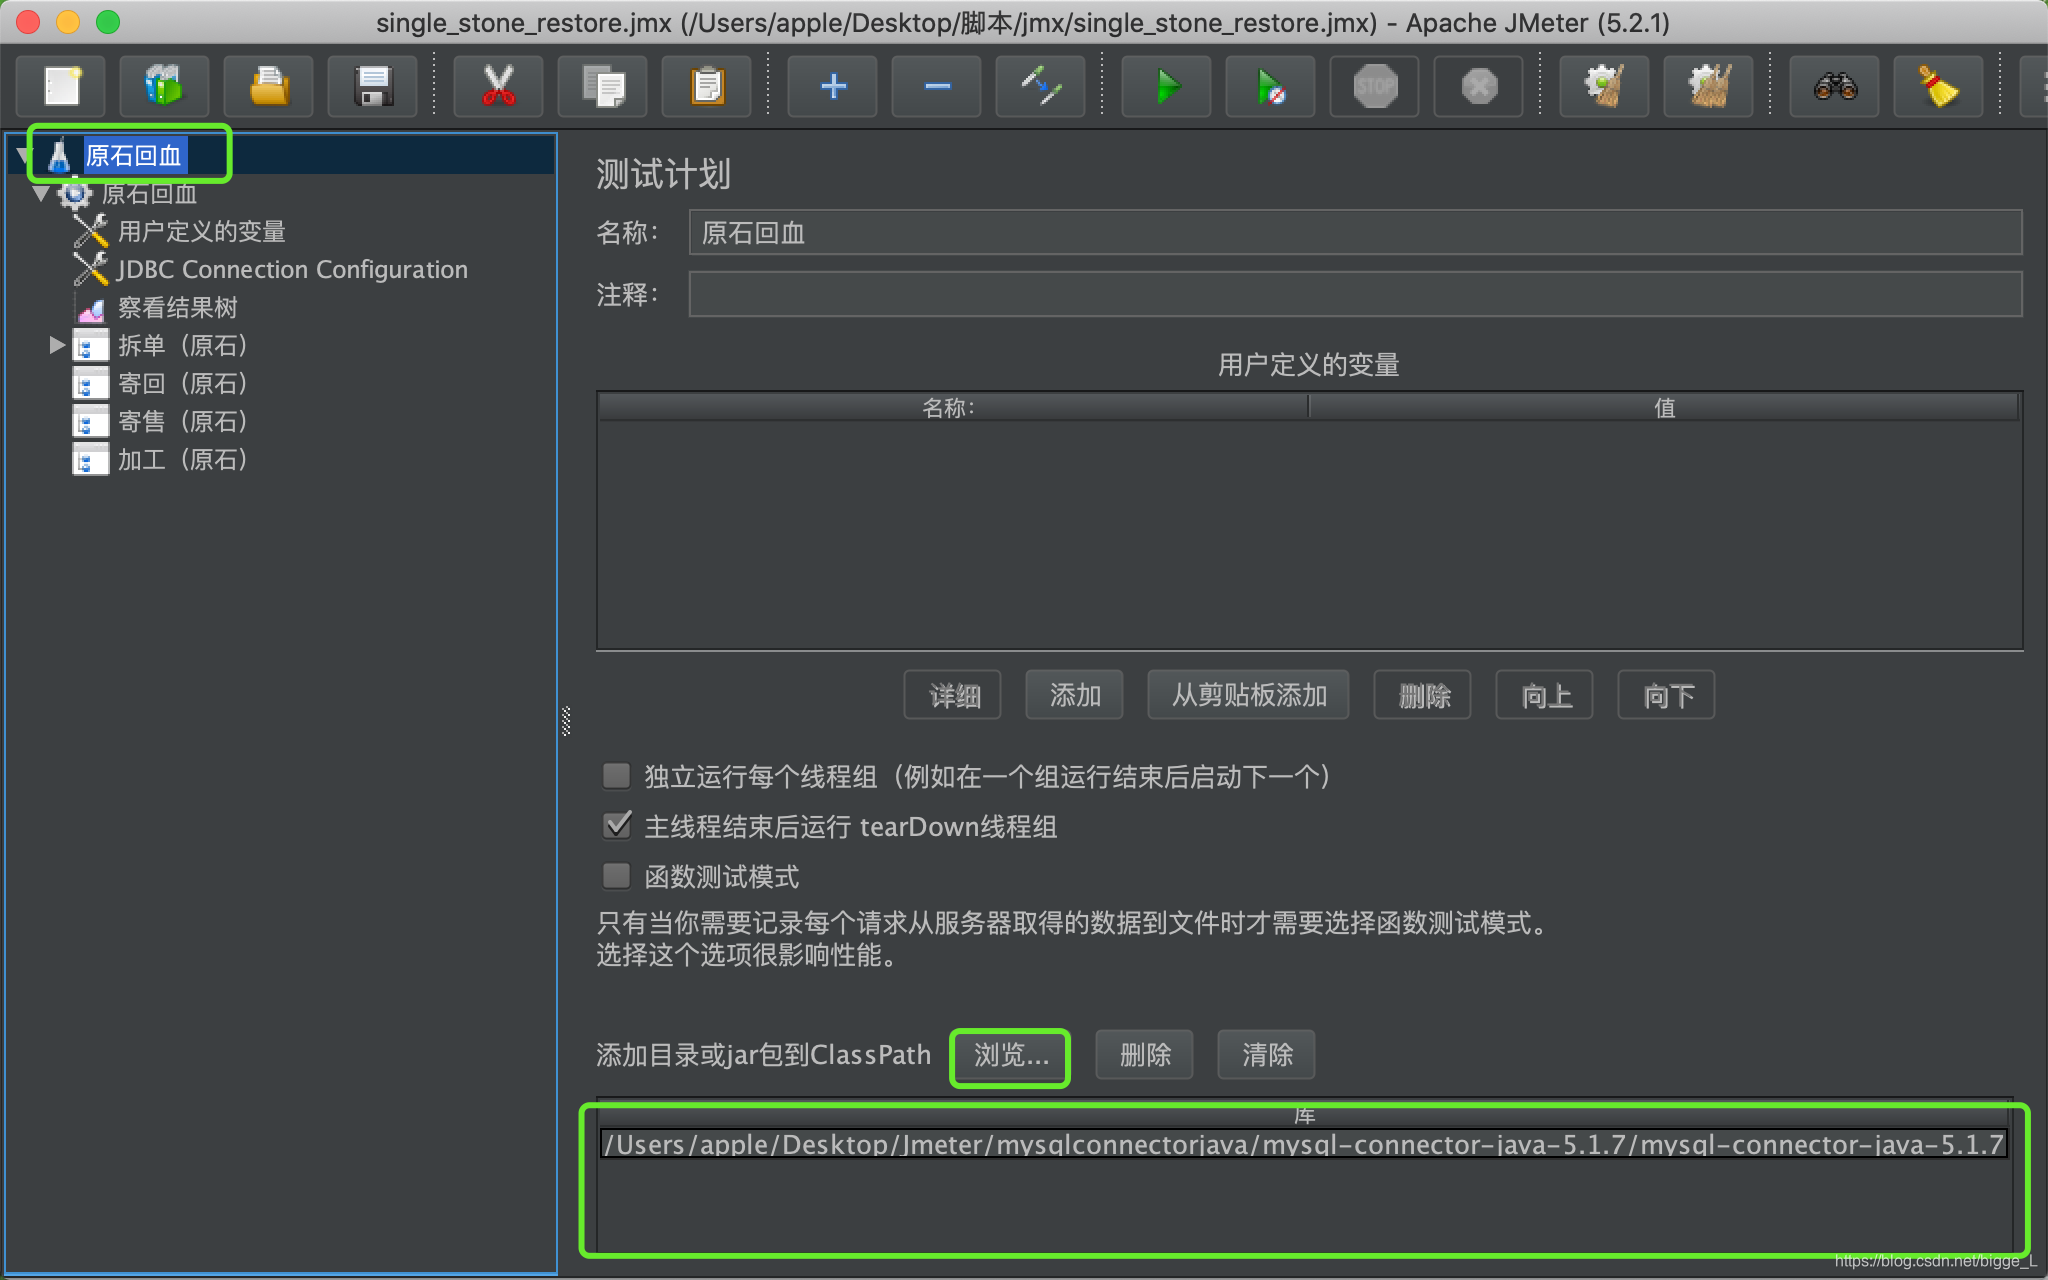Collapse the root test plan triangle

point(23,155)
